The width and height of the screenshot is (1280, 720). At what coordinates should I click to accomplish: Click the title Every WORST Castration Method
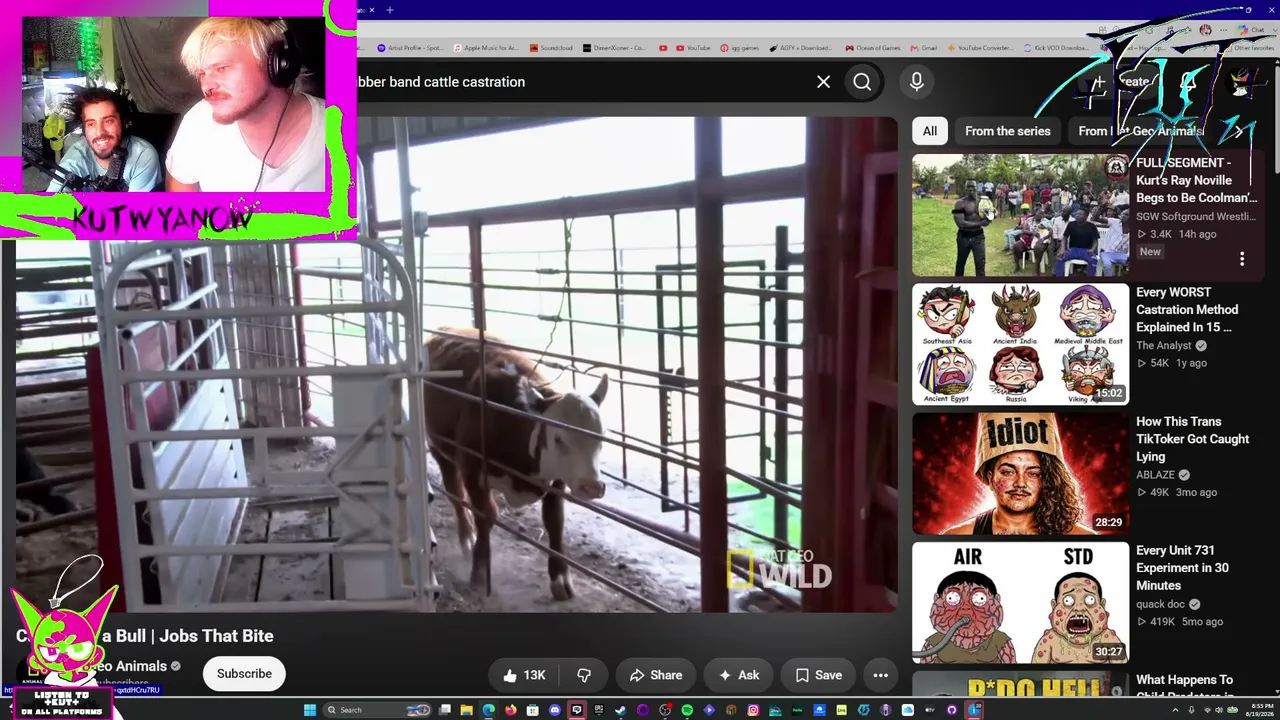point(1187,310)
